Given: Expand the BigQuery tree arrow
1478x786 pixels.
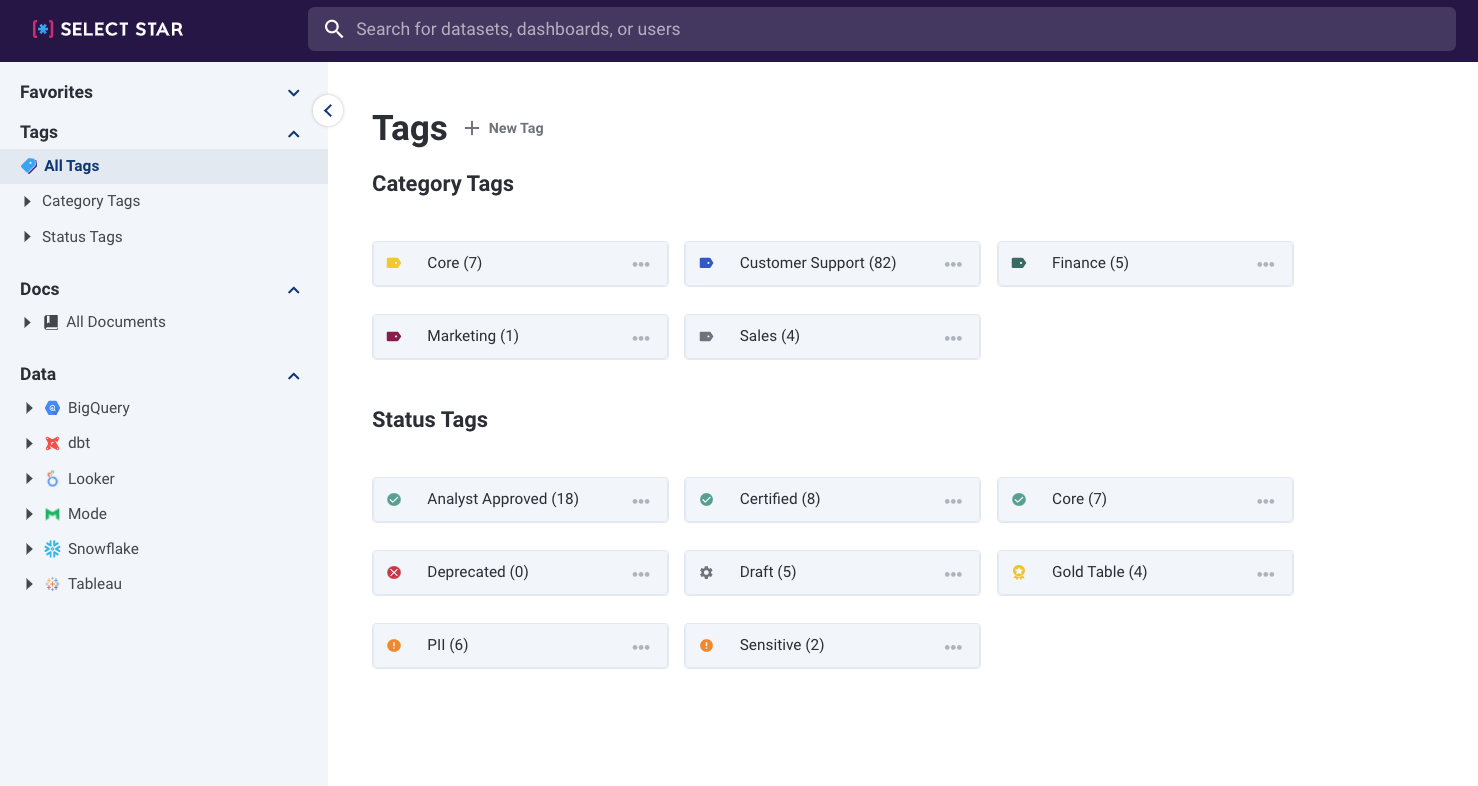Looking at the screenshot, I should (x=29, y=408).
